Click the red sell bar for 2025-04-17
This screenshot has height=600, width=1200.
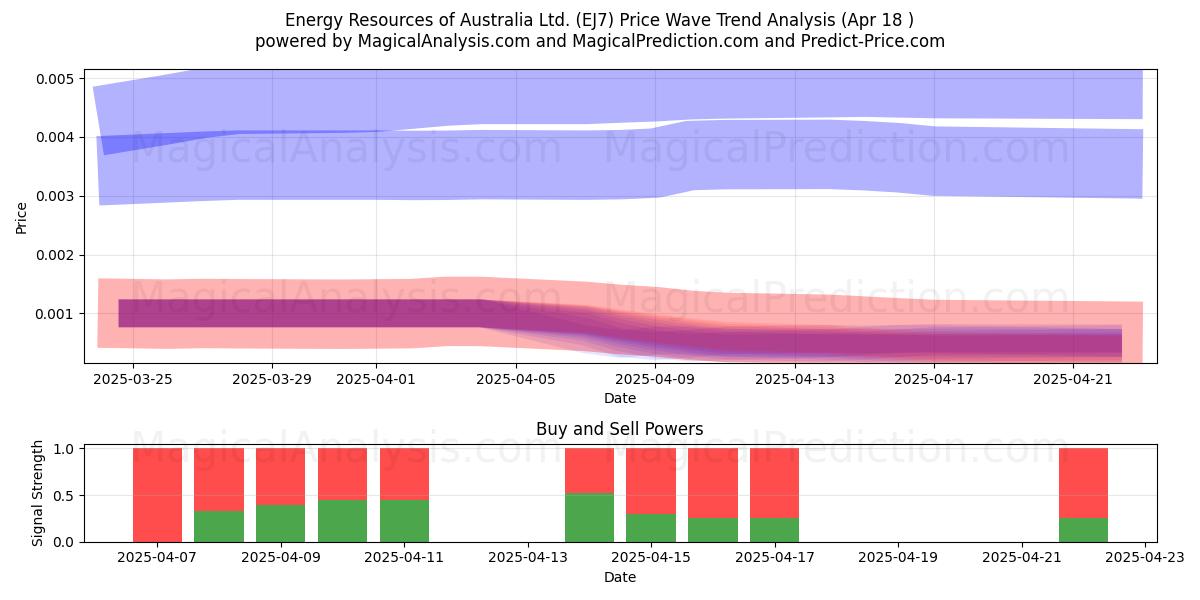(774, 483)
